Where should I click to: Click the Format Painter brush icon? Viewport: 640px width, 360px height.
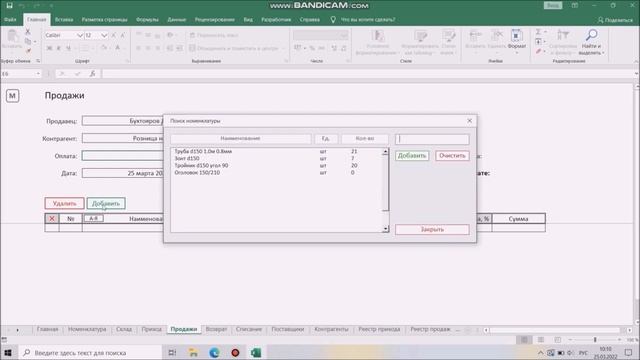click(28, 51)
